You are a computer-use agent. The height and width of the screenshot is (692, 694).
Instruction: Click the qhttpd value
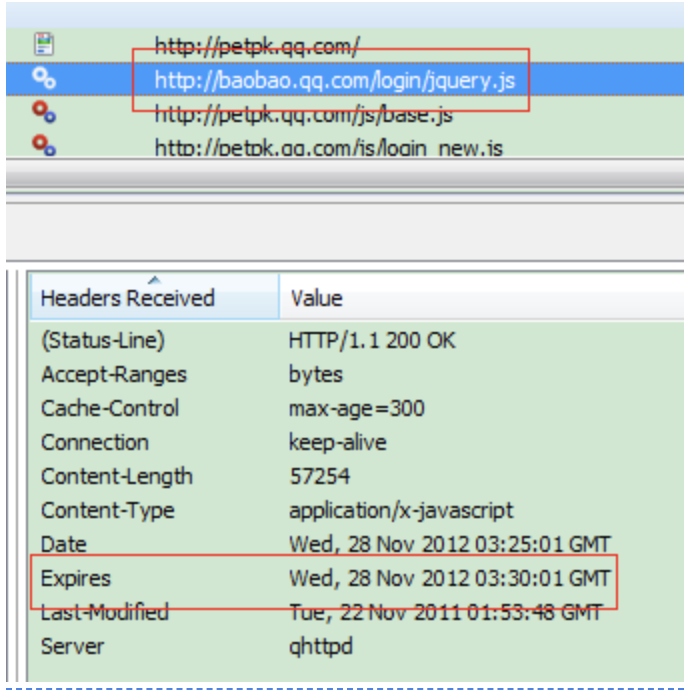[321, 646]
